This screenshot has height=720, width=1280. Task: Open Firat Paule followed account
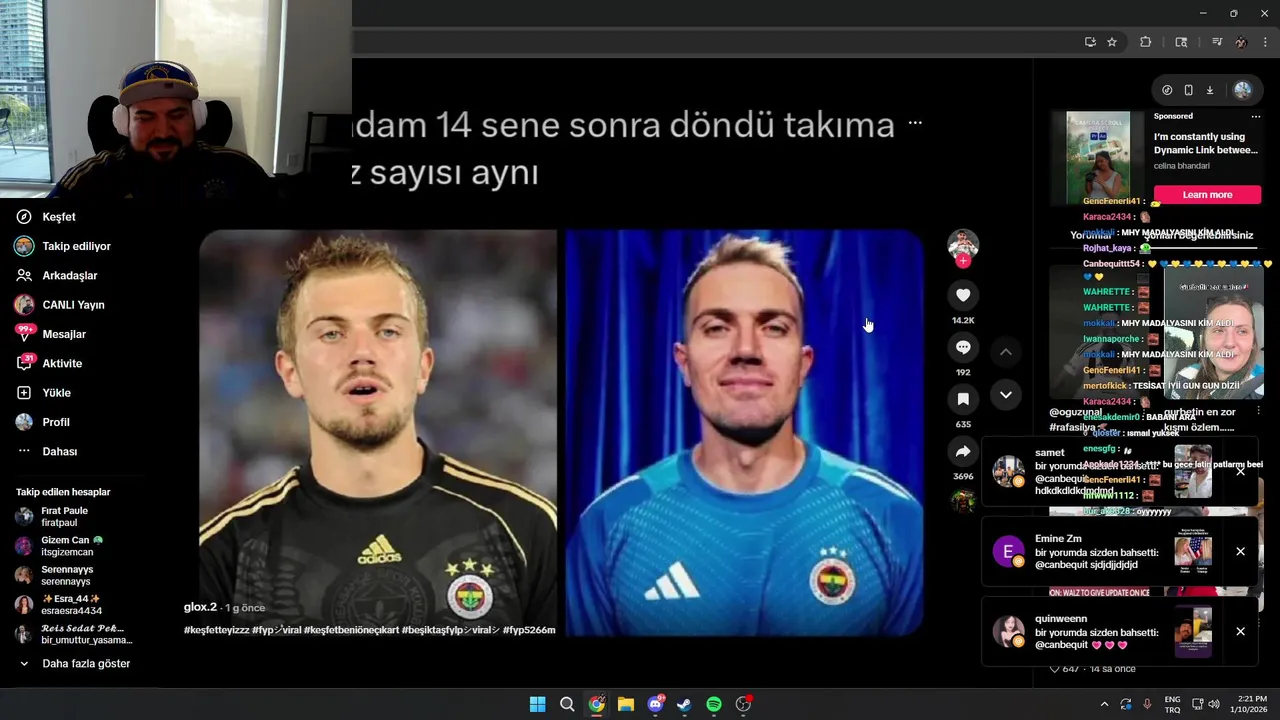(x=52, y=516)
